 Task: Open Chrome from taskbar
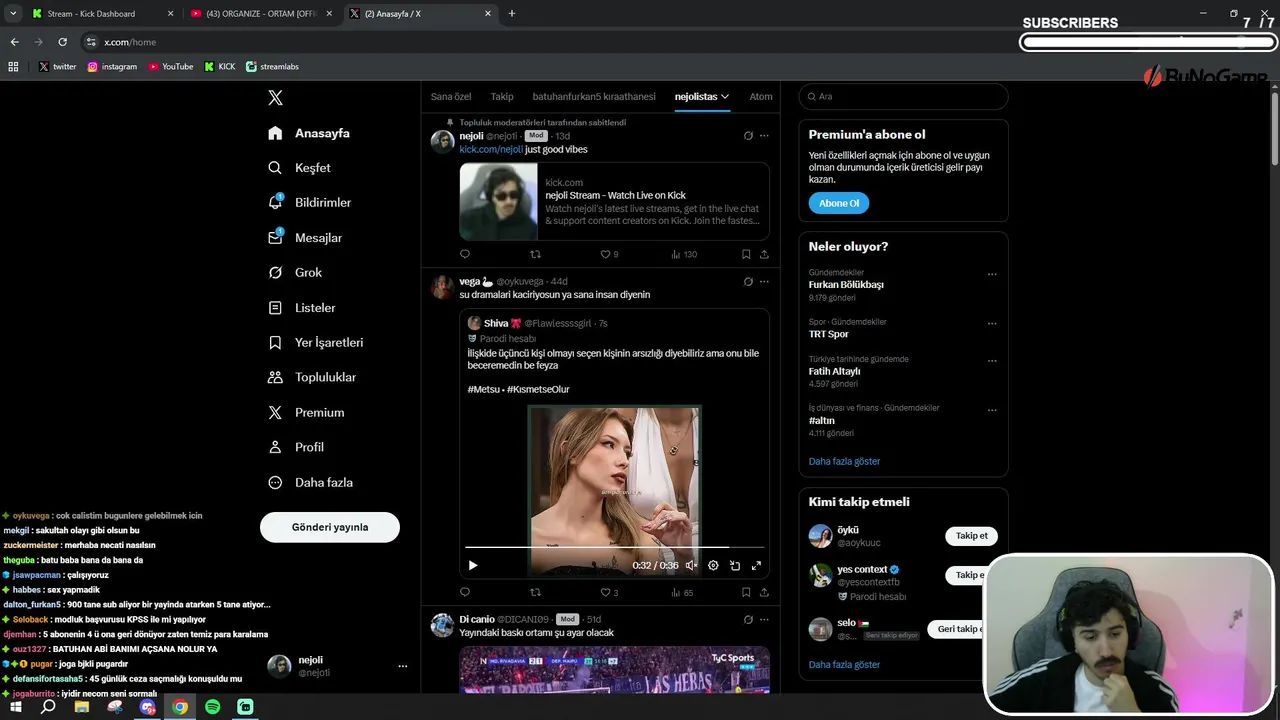click(x=180, y=707)
